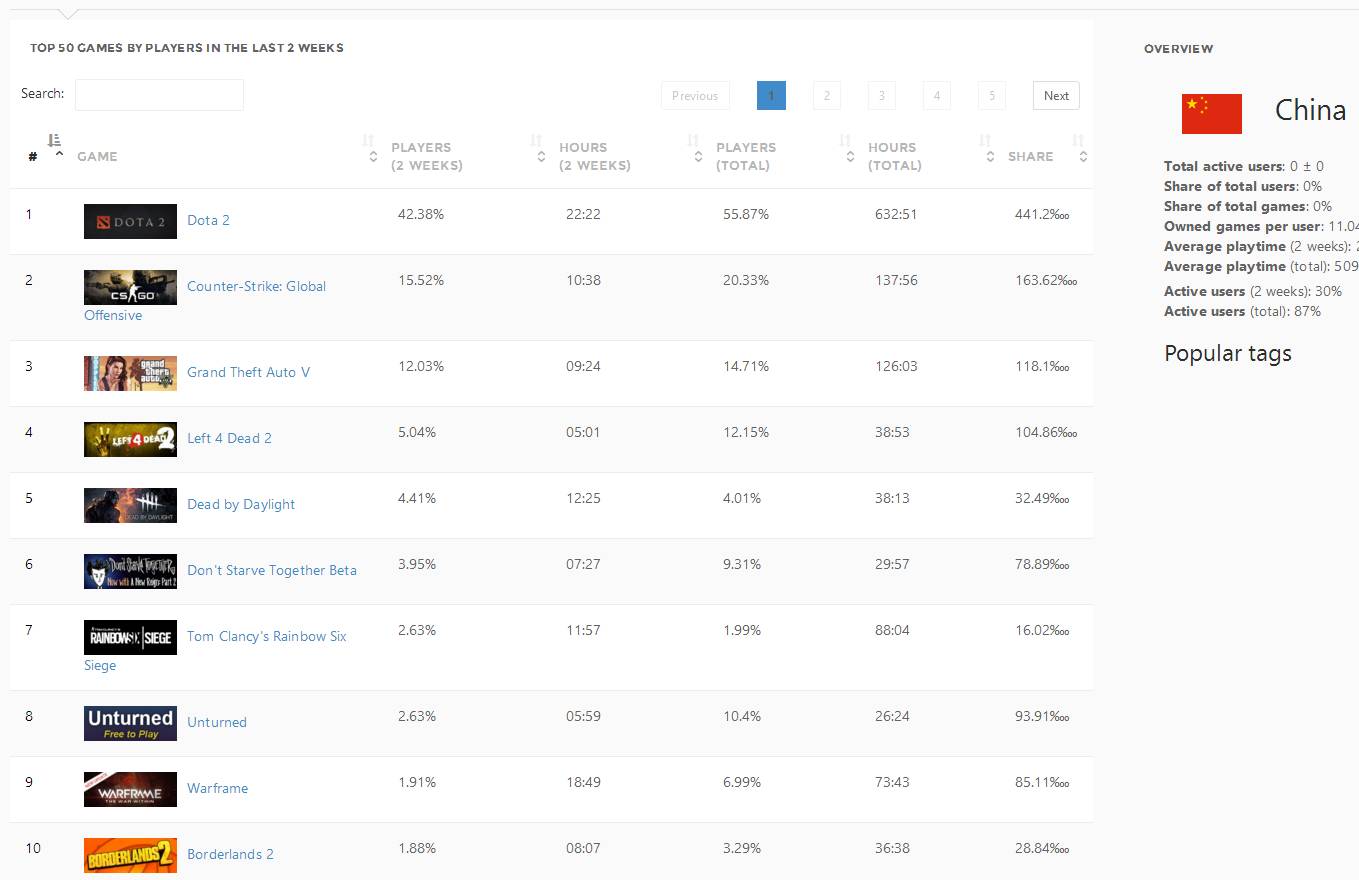
Task: Click the Warframe game thumbnail
Action: point(130,789)
